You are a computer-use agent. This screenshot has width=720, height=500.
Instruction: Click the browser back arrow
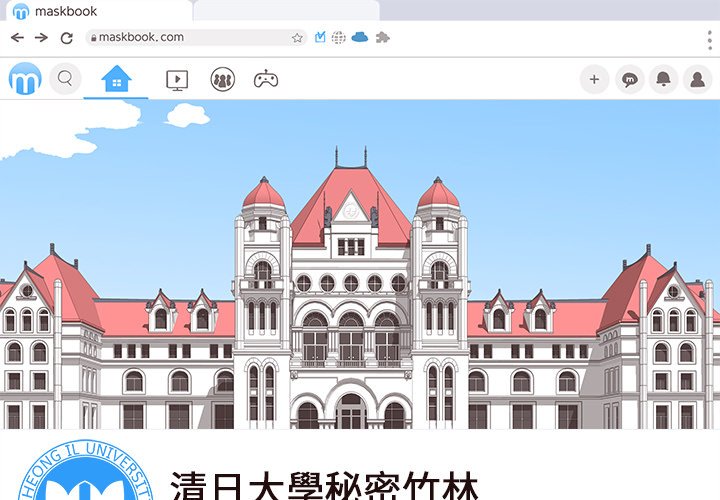coord(17,37)
